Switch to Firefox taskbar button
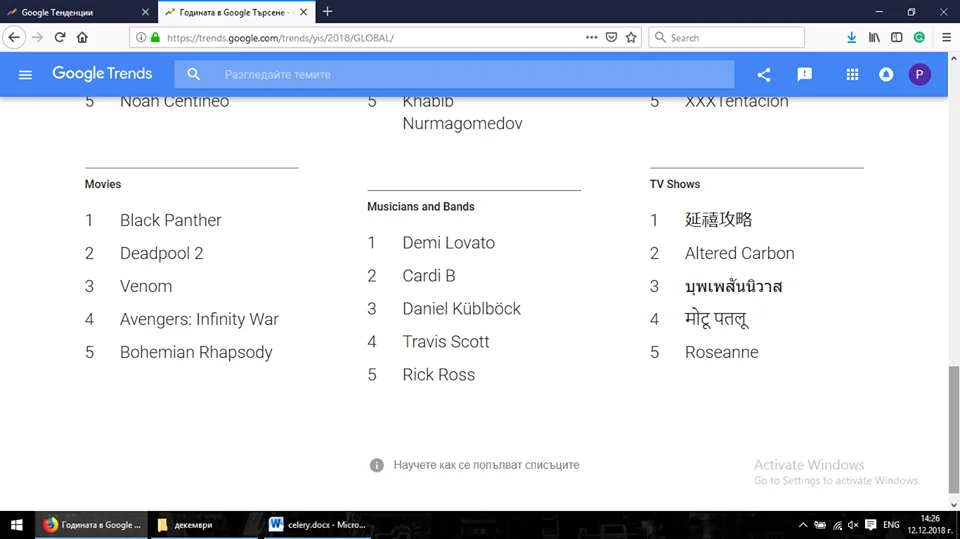 [92, 525]
